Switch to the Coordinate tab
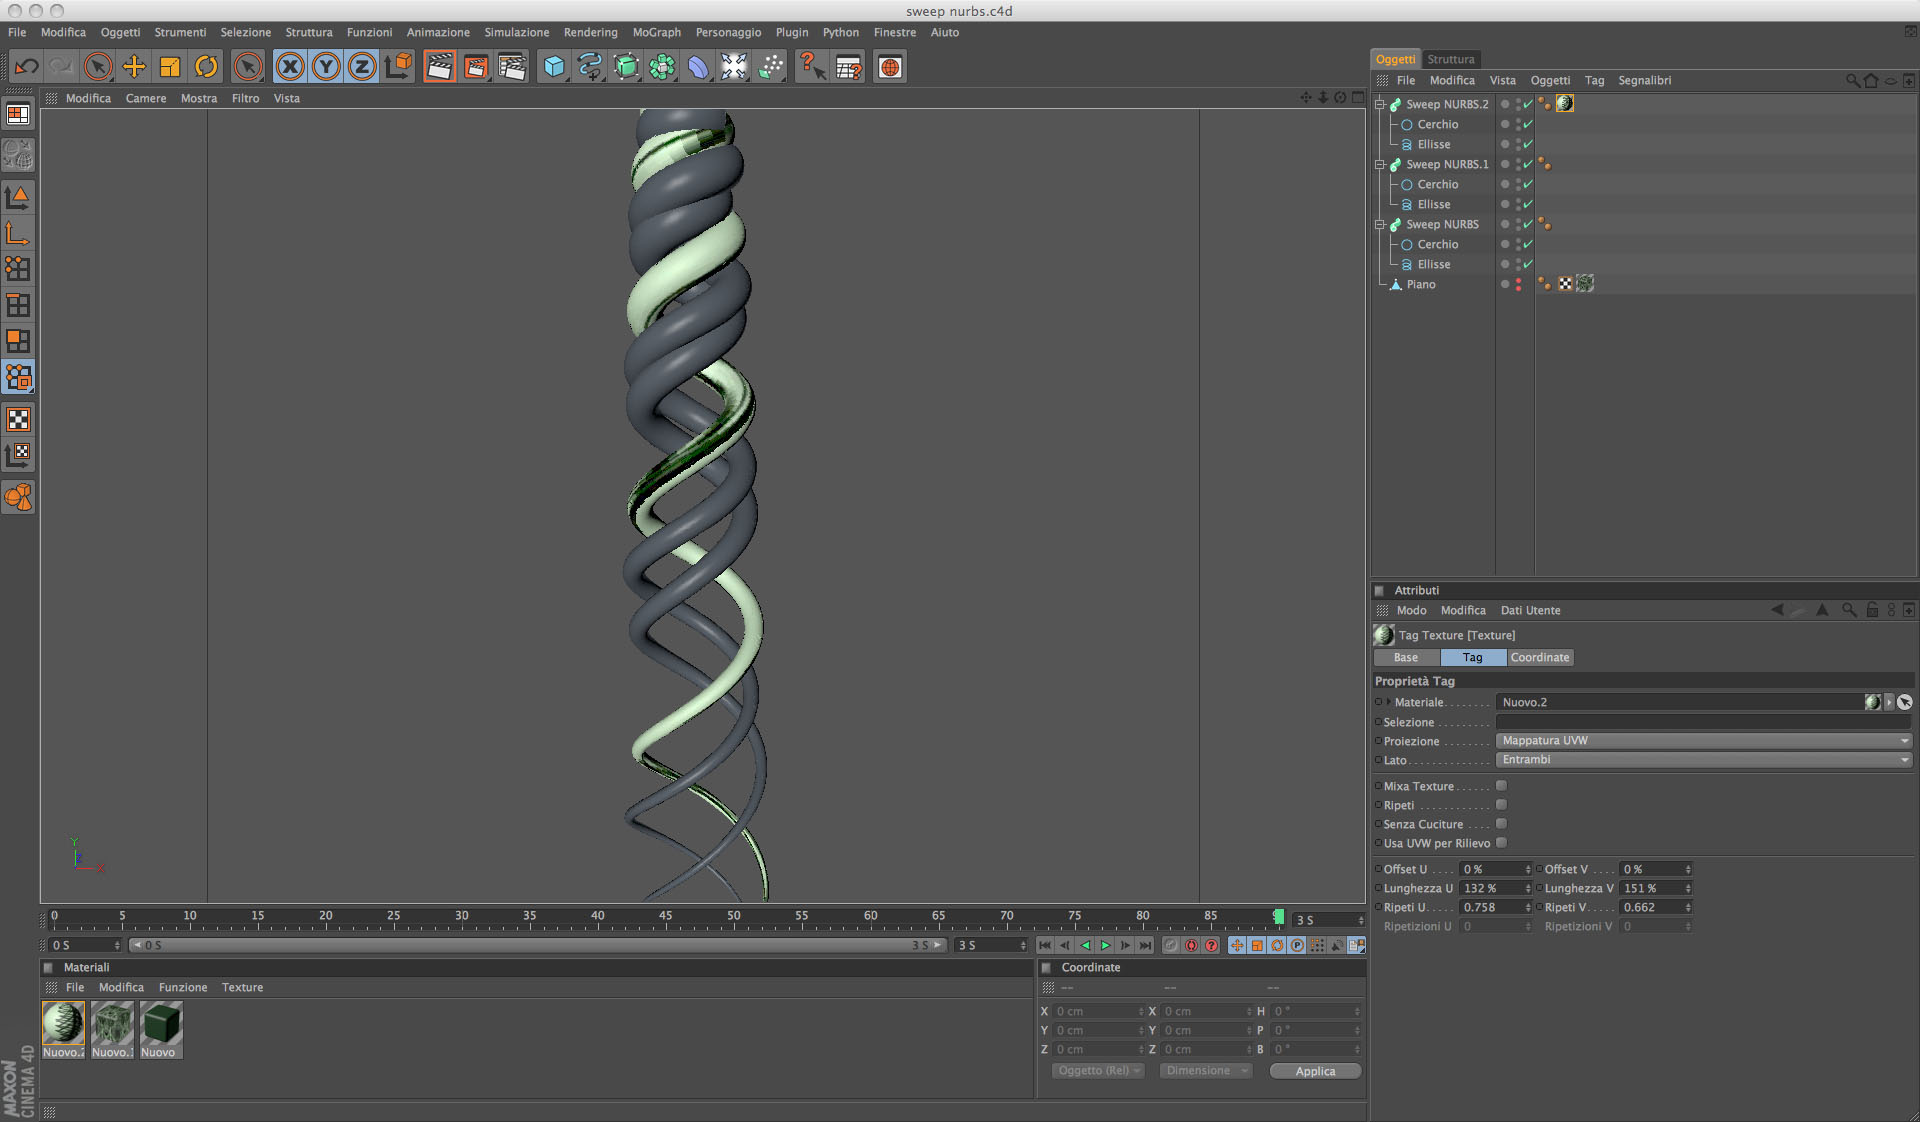This screenshot has width=1920, height=1122. [1539, 657]
